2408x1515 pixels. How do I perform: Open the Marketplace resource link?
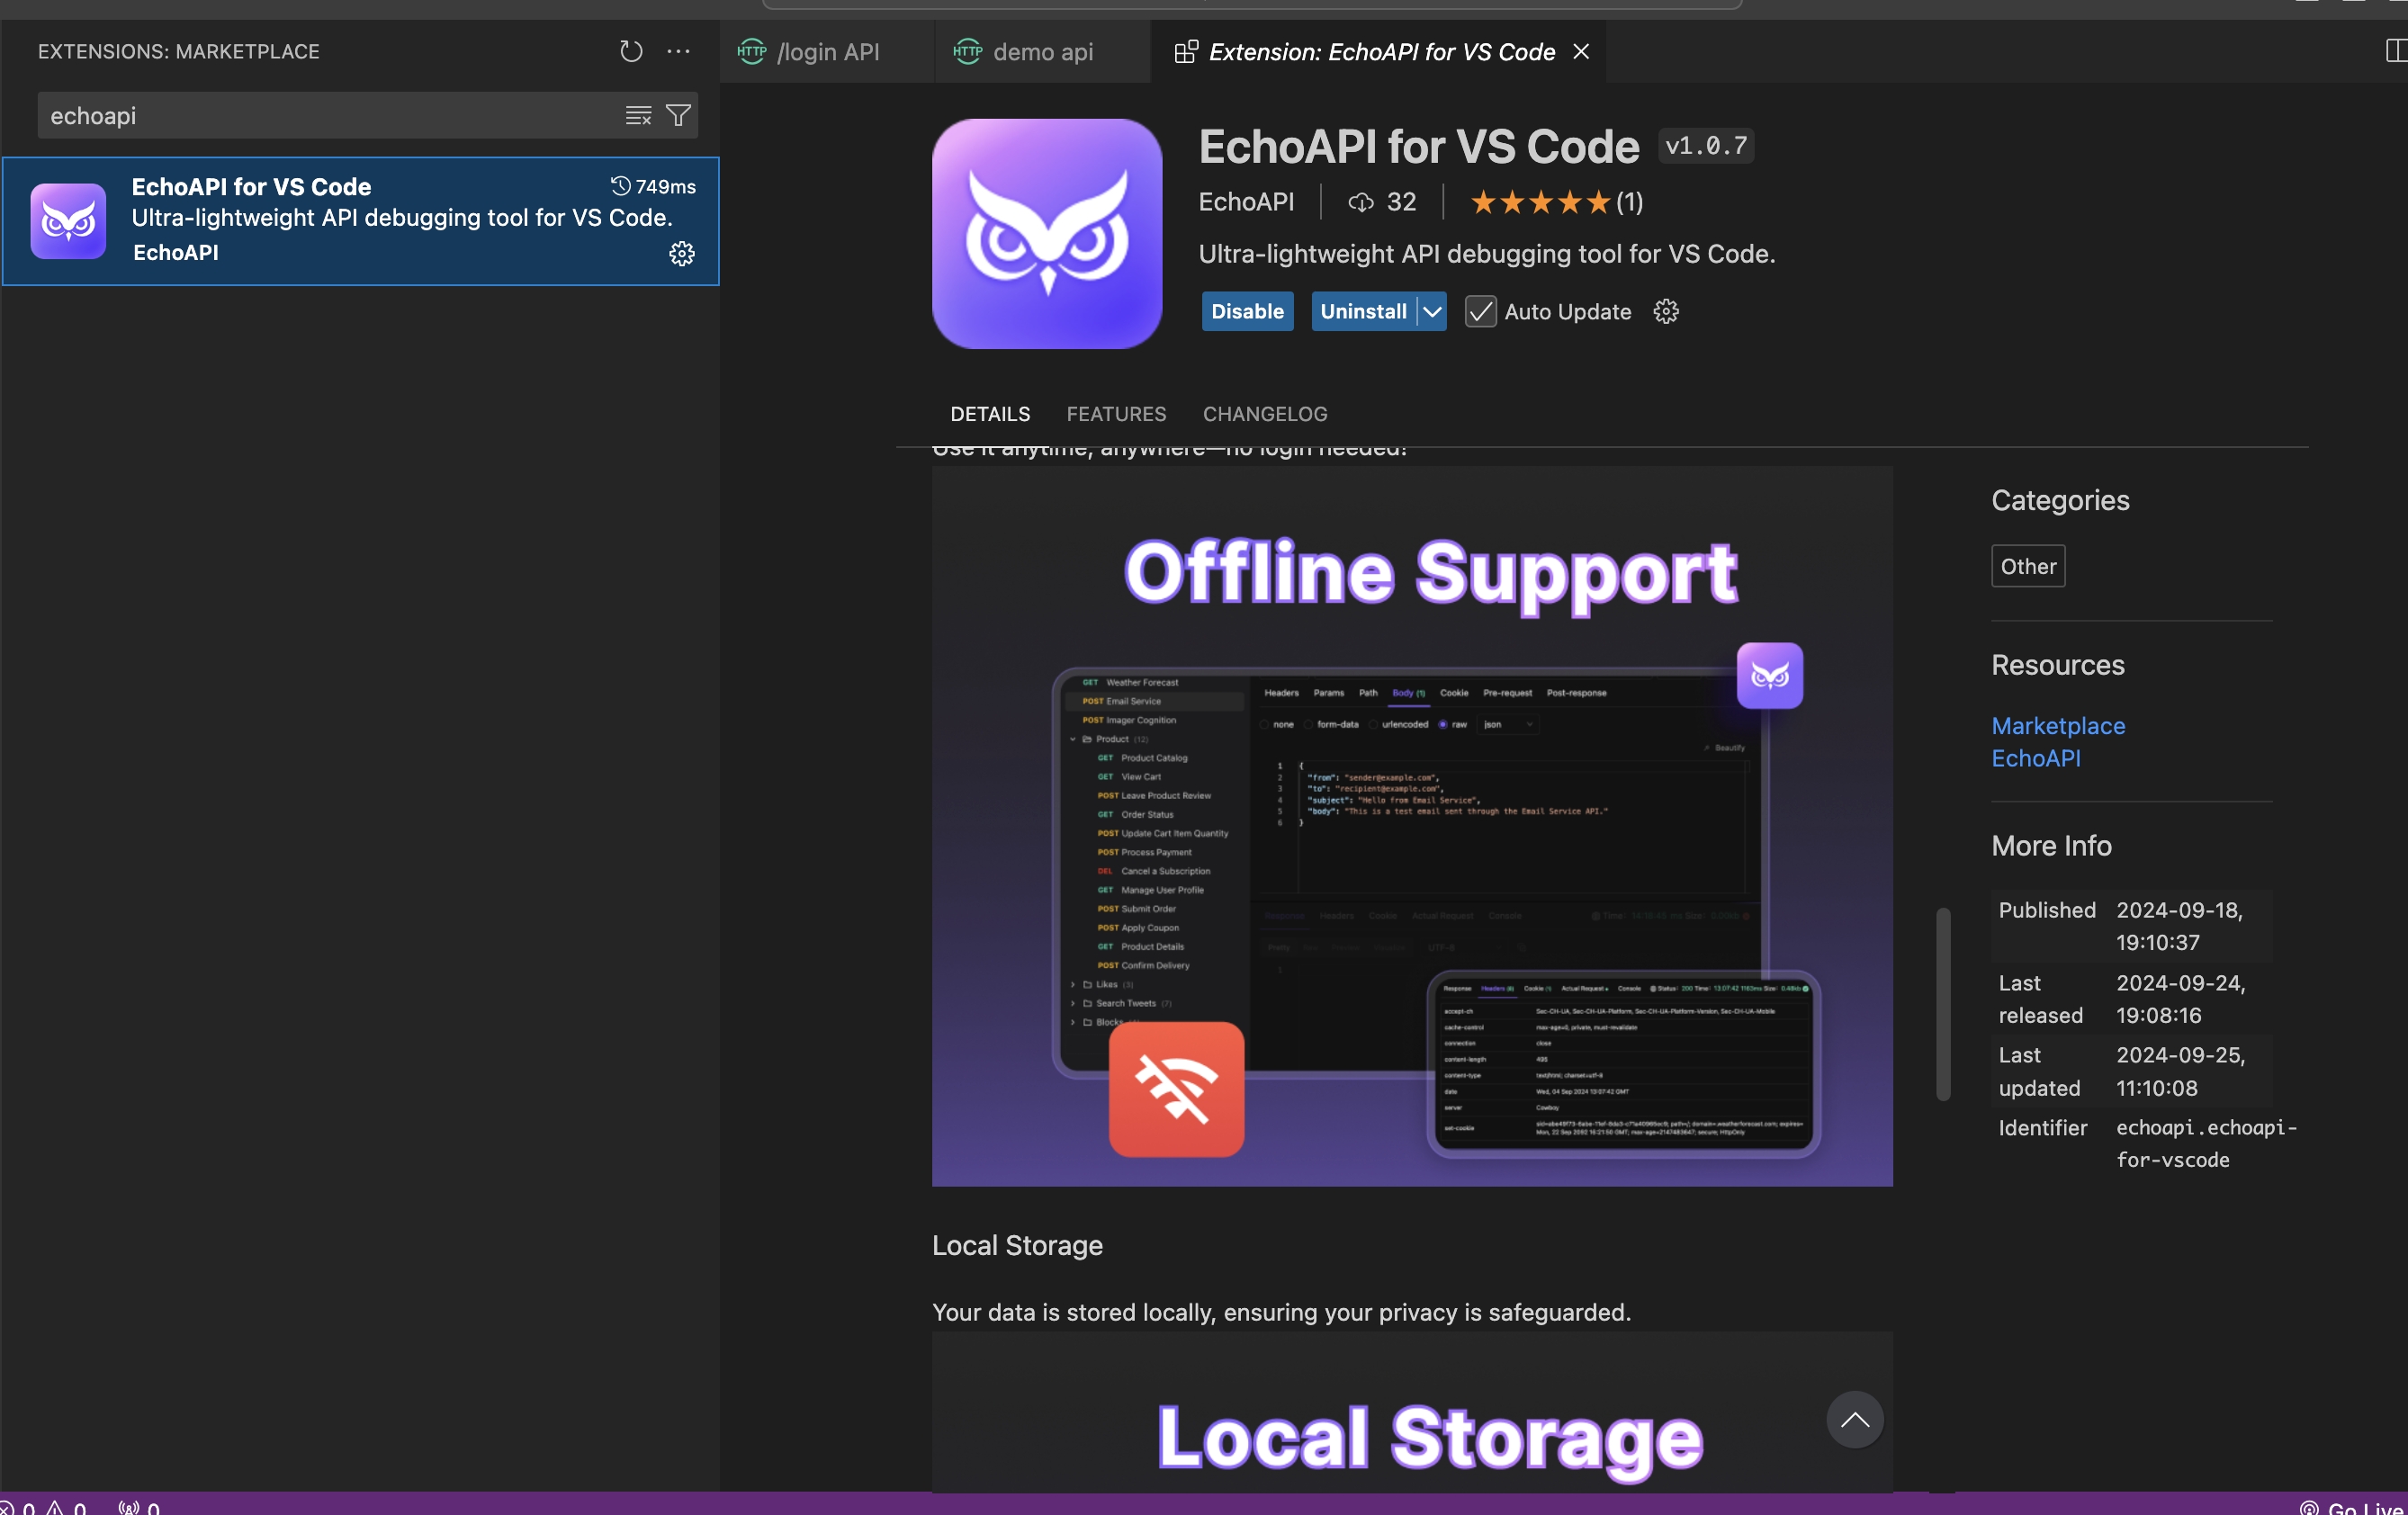(2058, 726)
